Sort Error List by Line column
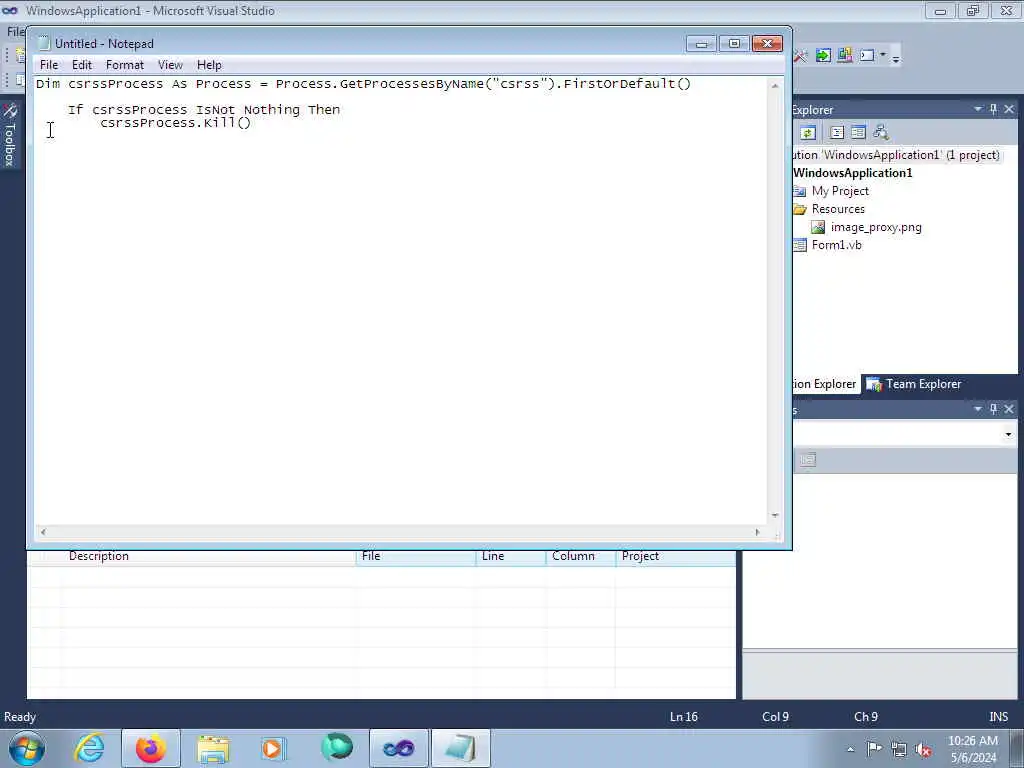 [x=511, y=556]
